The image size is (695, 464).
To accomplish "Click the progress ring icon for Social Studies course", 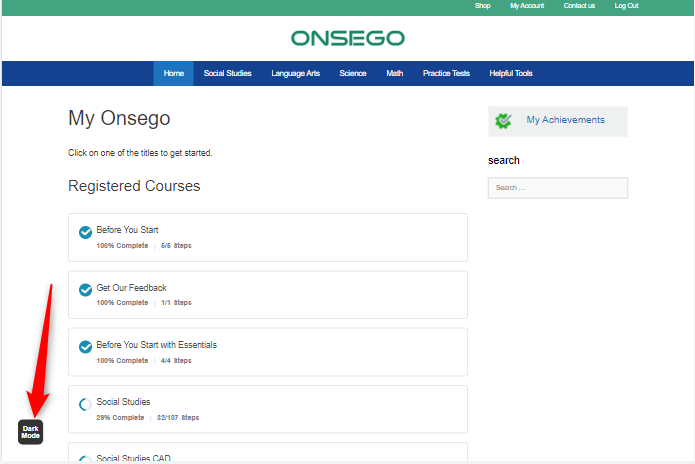I will [85, 404].
